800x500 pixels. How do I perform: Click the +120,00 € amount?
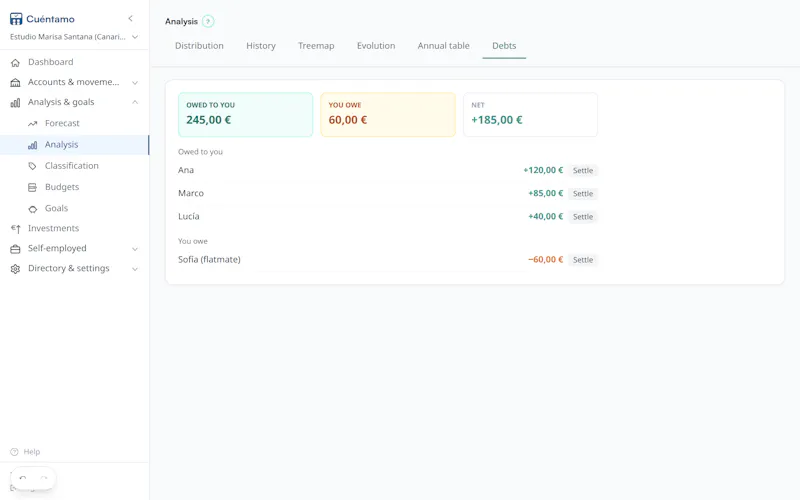[543, 170]
